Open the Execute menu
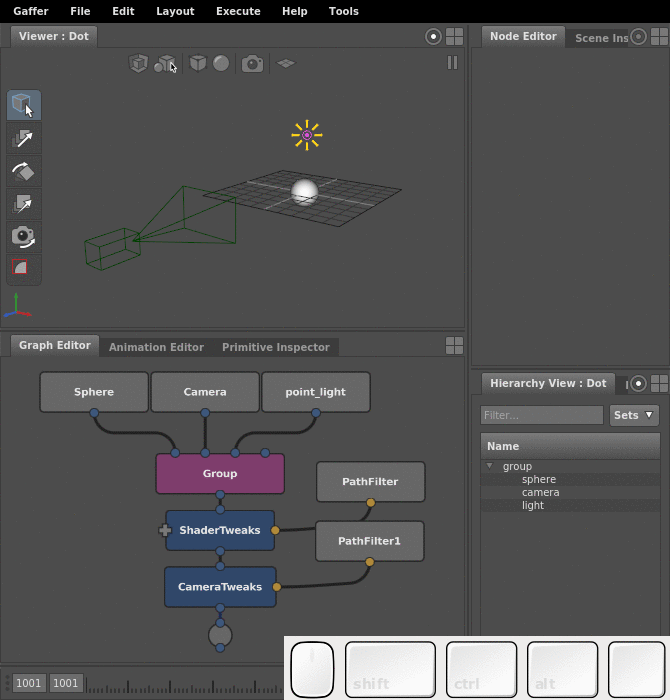Viewport: 670px width, 700px height. (x=238, y=11)
